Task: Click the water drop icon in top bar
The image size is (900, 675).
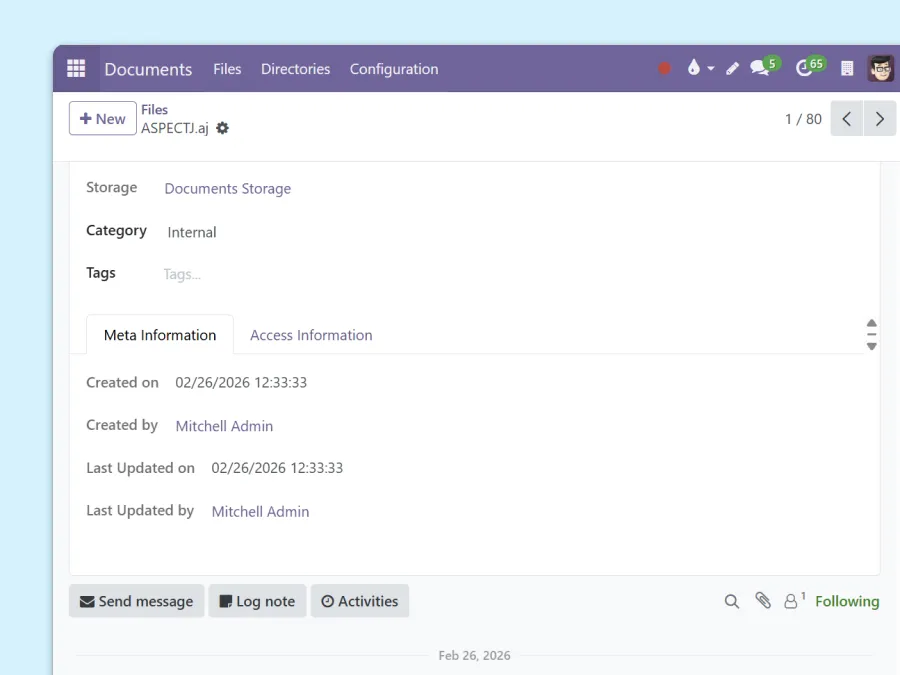Action: click(x=694, y=68)
